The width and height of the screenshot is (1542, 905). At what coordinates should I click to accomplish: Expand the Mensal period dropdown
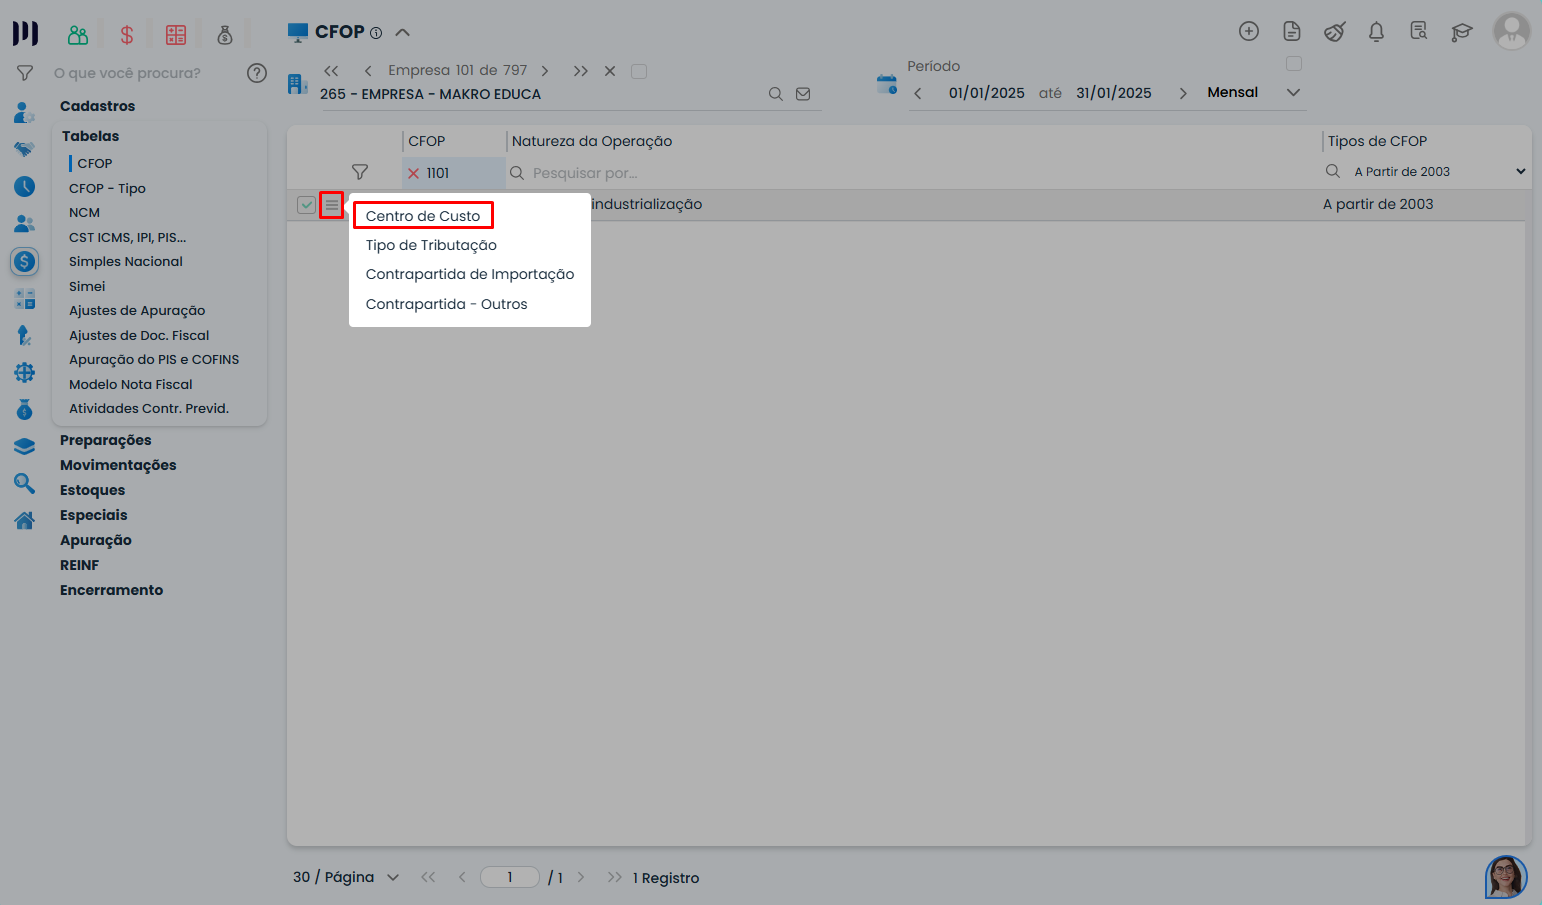tap(1293, 92)
